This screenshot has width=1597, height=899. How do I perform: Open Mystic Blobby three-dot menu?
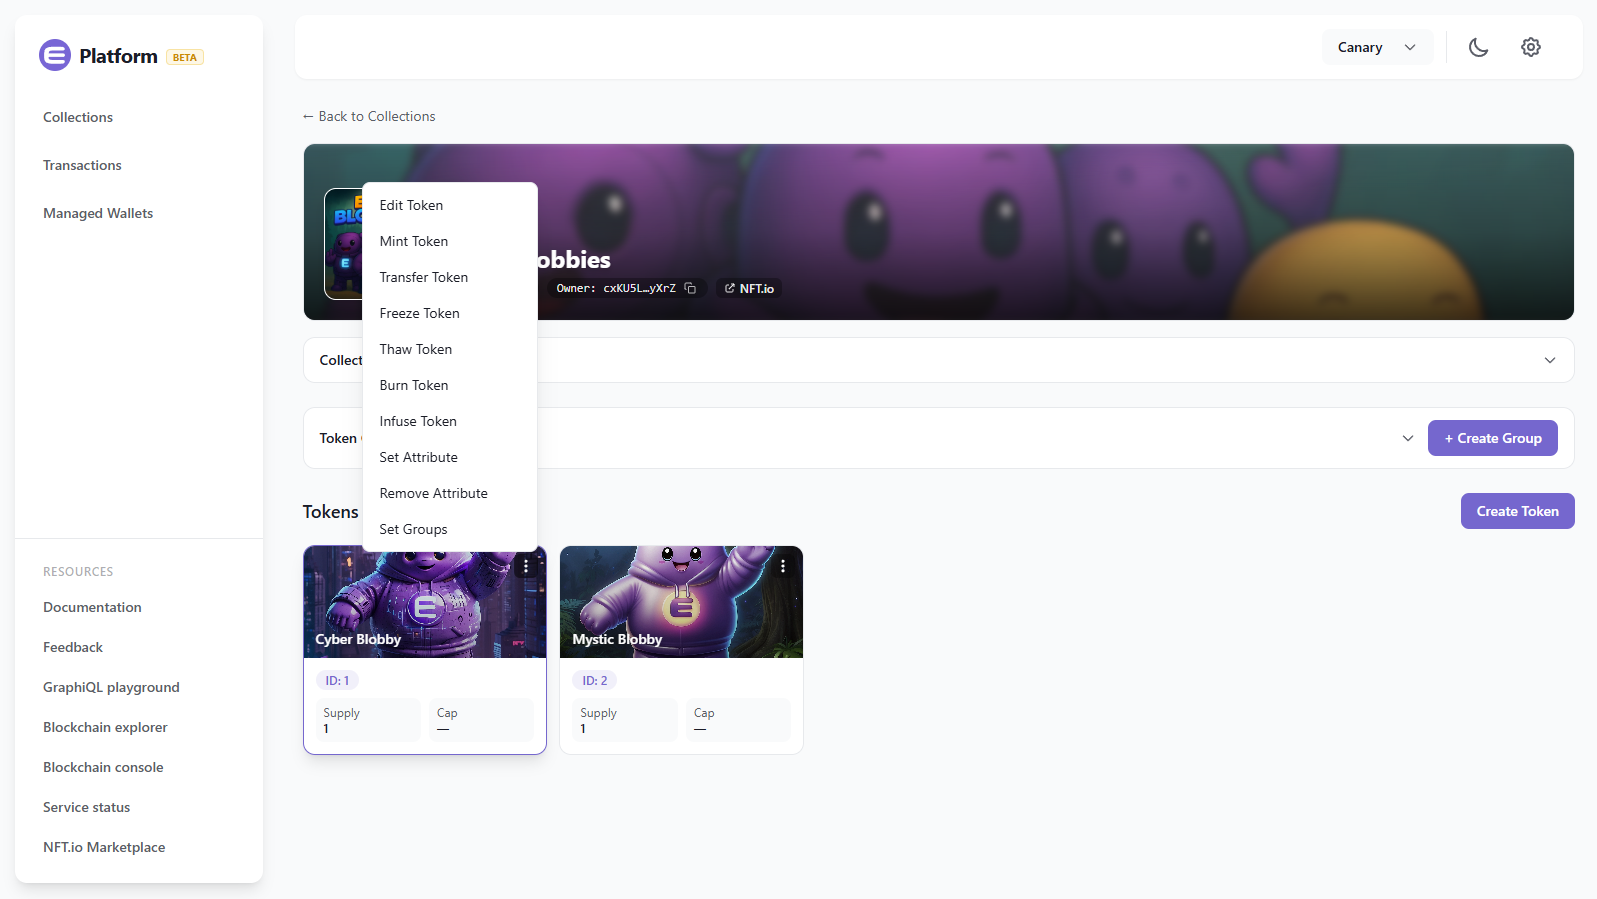click(783, 566)
